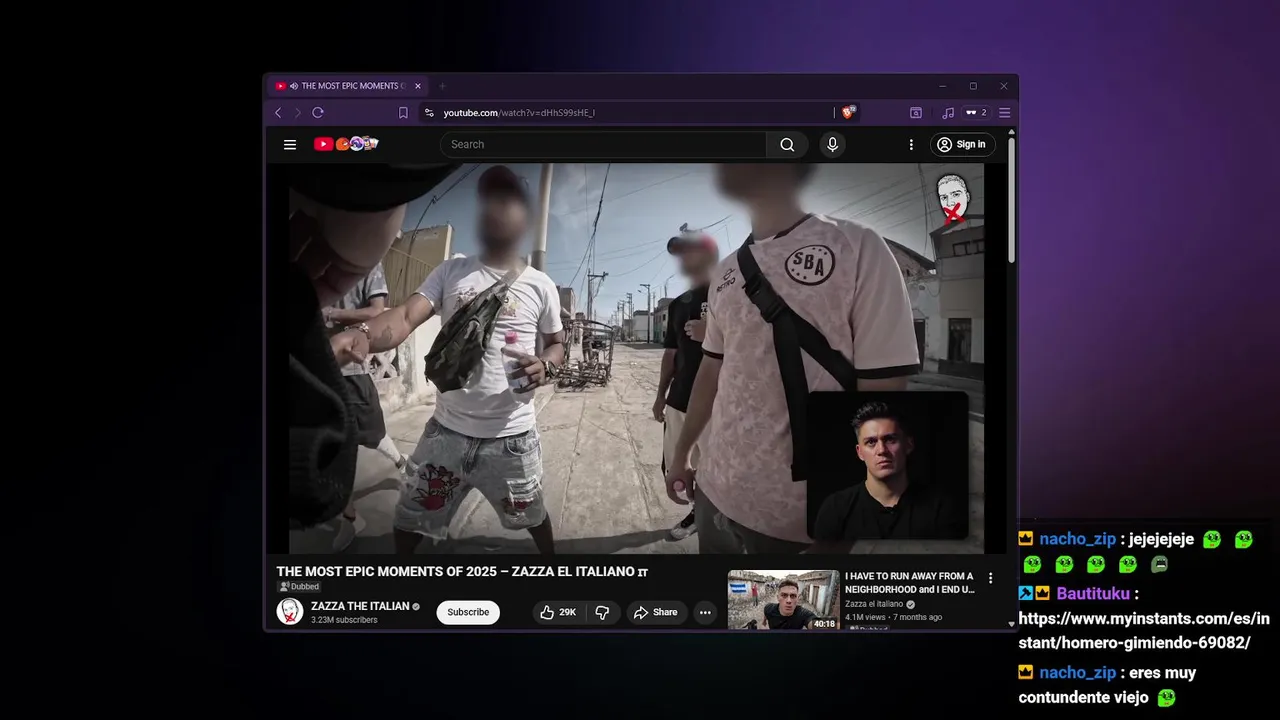Screen dimensions: 1280x720
Task: Open YouTube settings three-dot menu
Action: point(911,144)
